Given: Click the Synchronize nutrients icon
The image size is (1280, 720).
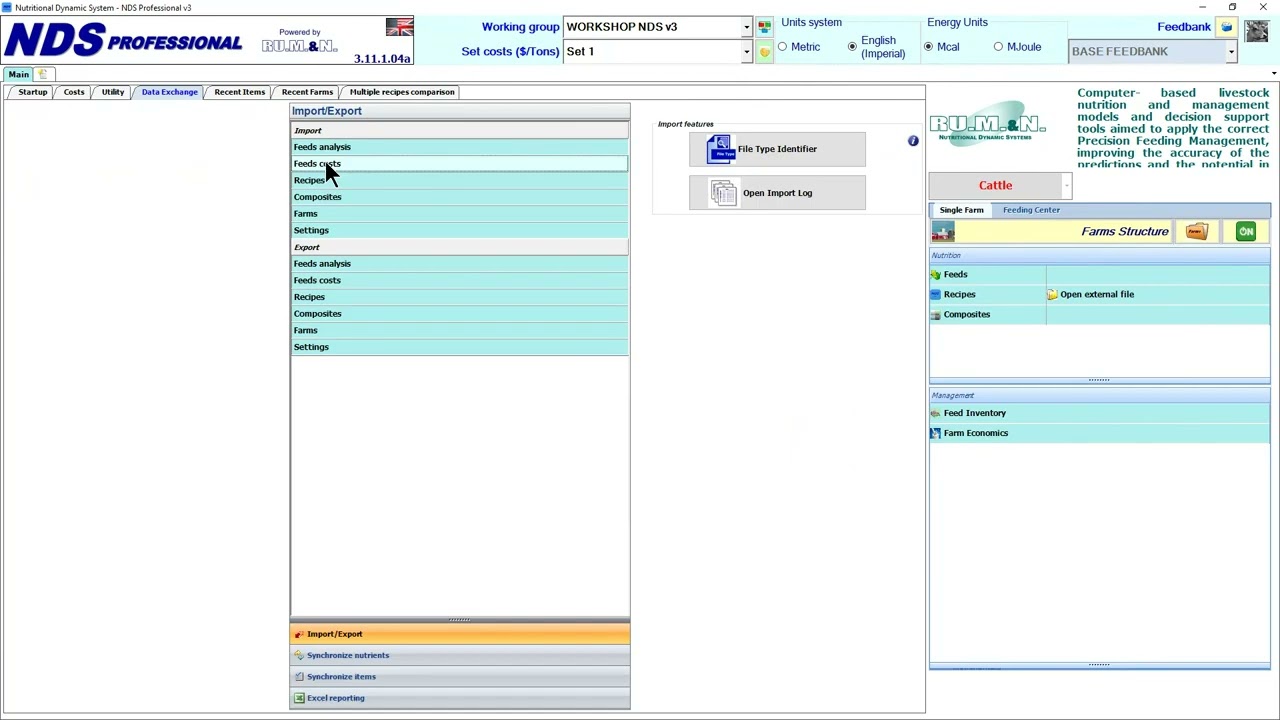Looking at the screenshot, I should (x=299, y=655).
